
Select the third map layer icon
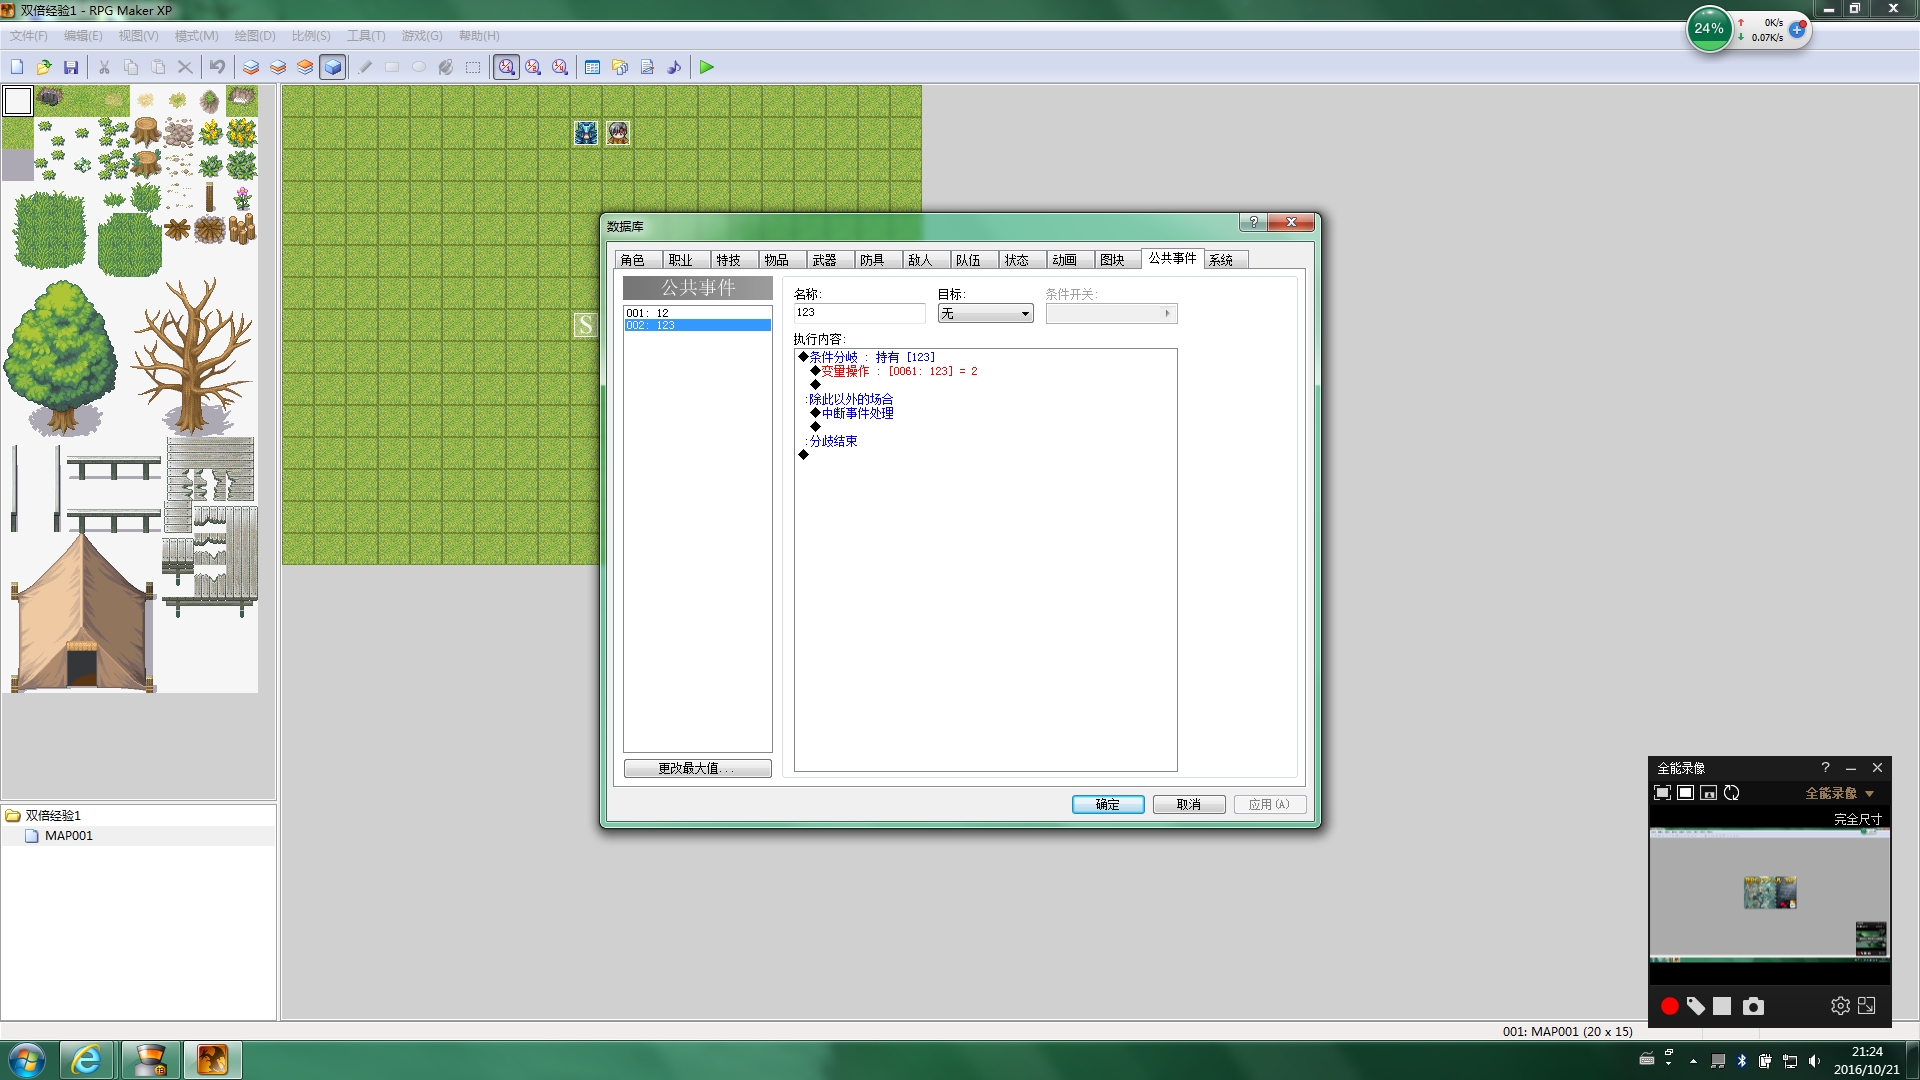click(305, 67)
